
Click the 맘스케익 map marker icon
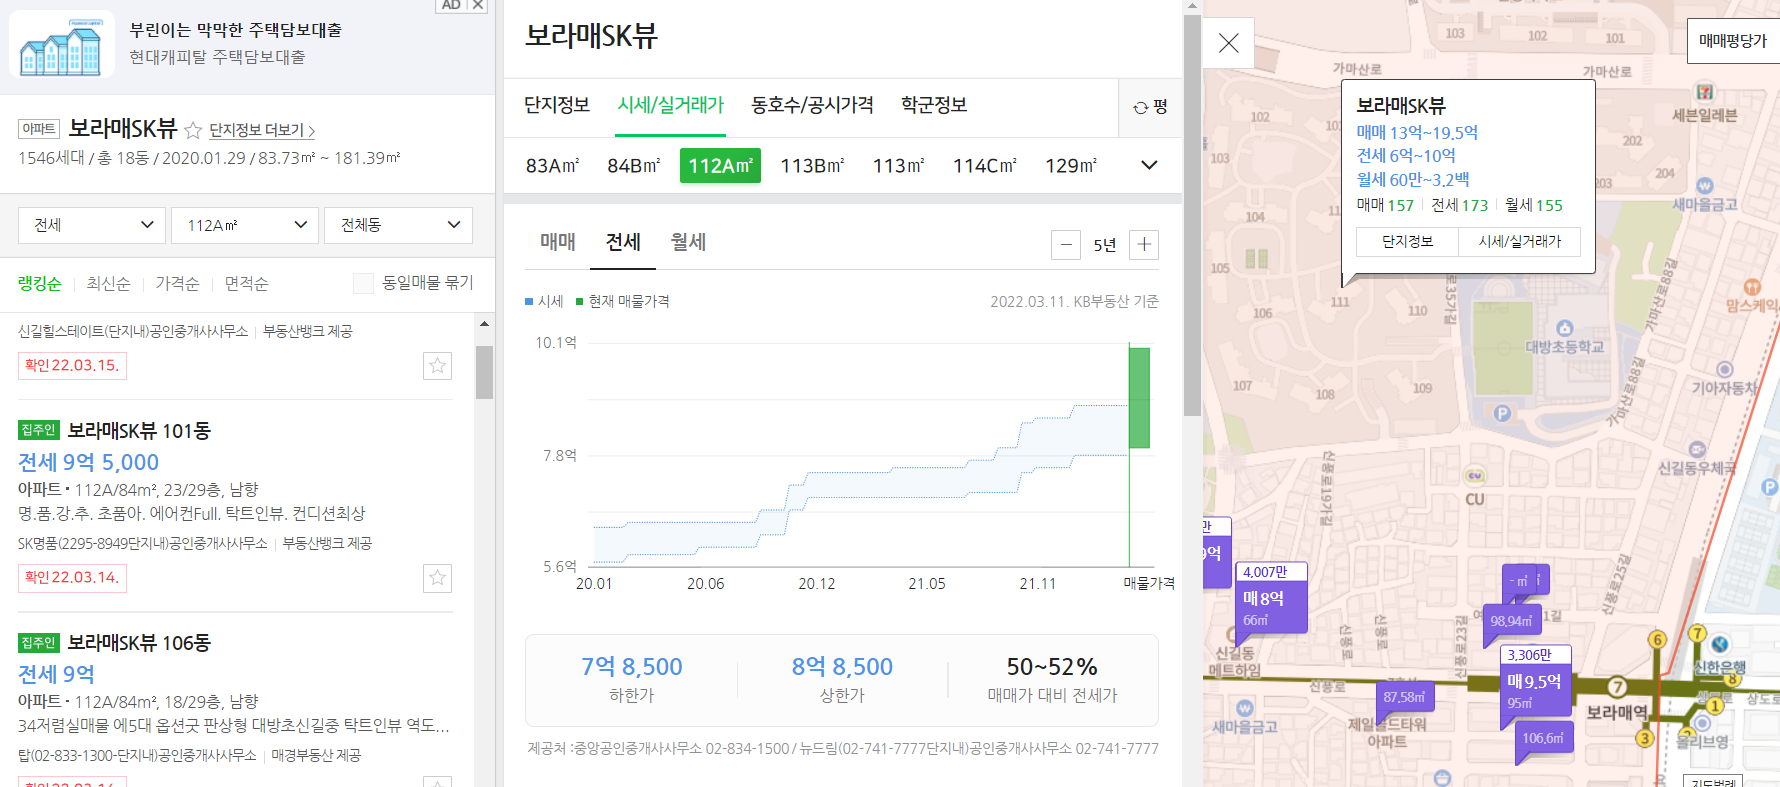1751,287
